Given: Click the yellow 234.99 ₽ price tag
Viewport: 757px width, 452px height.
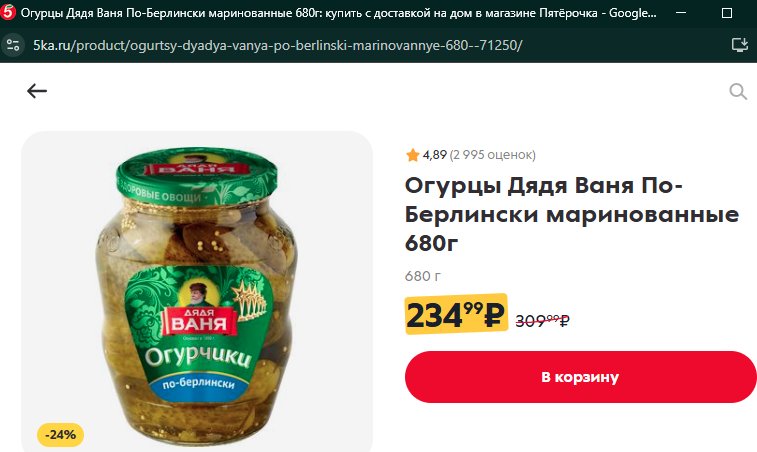Looking at the screenshot, I should (x=456, y=315).
